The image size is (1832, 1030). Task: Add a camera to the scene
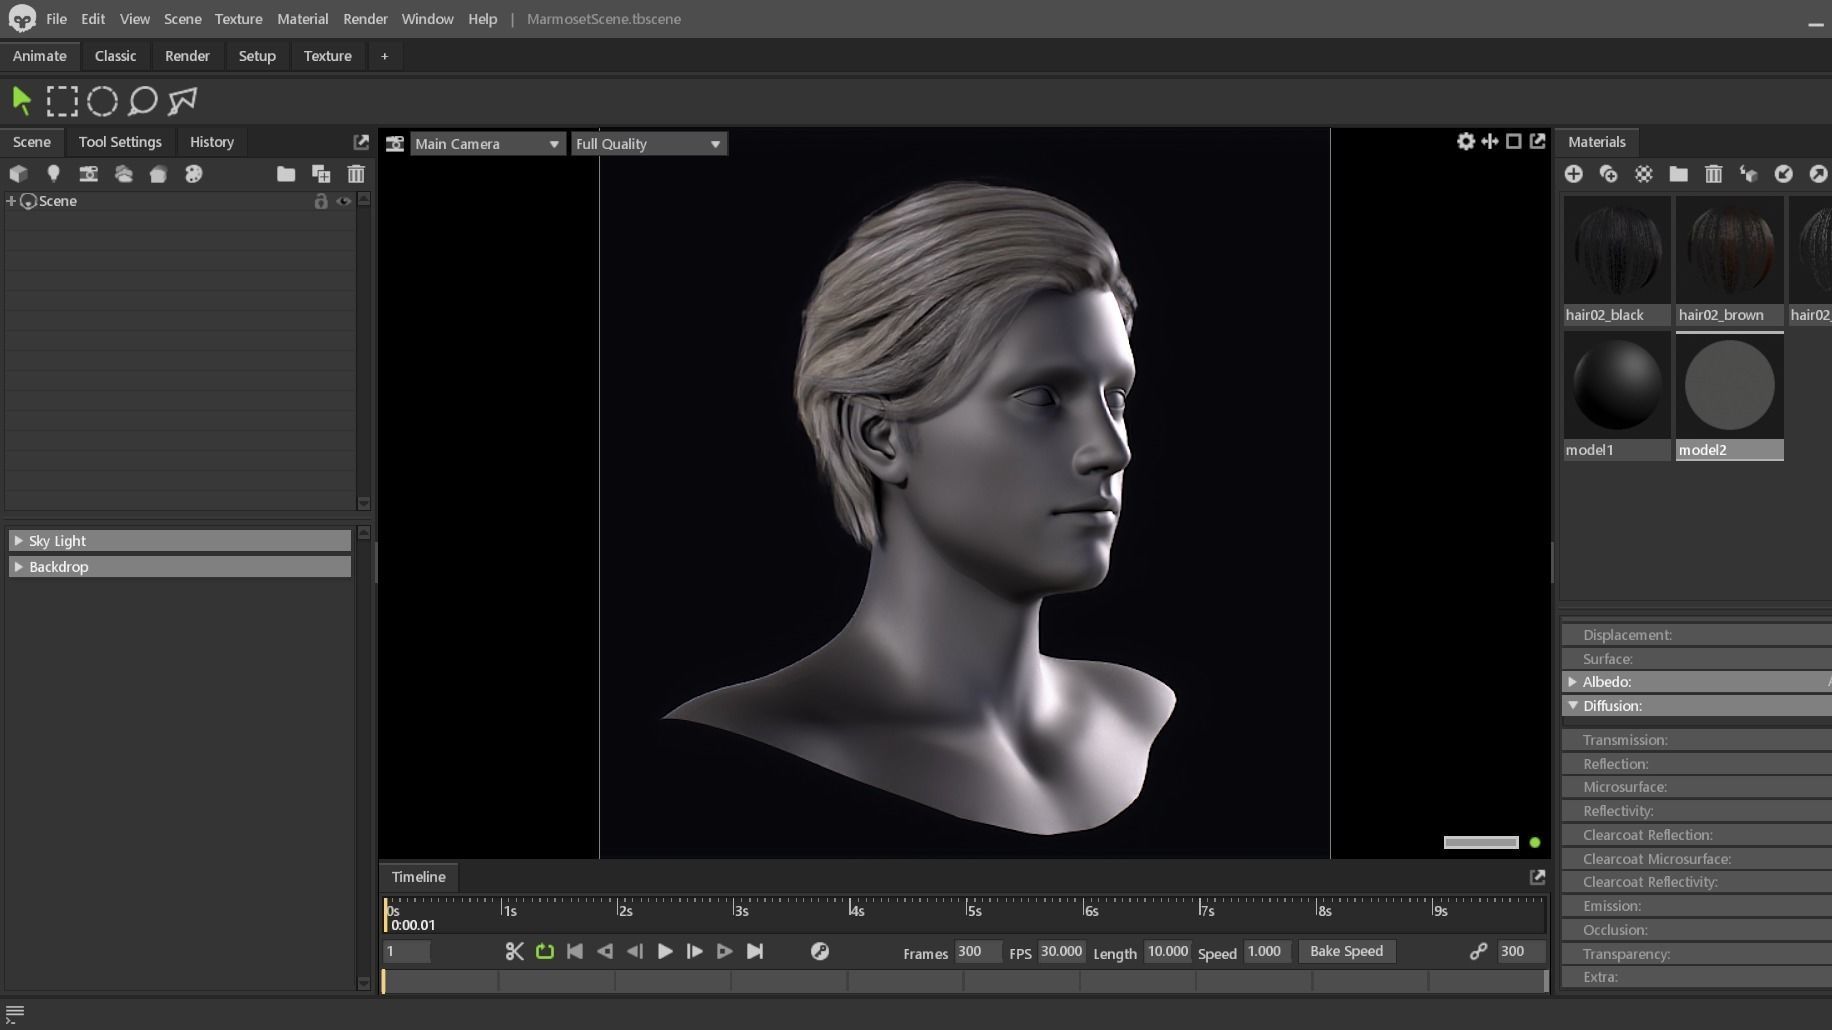(x=88, y=174)
